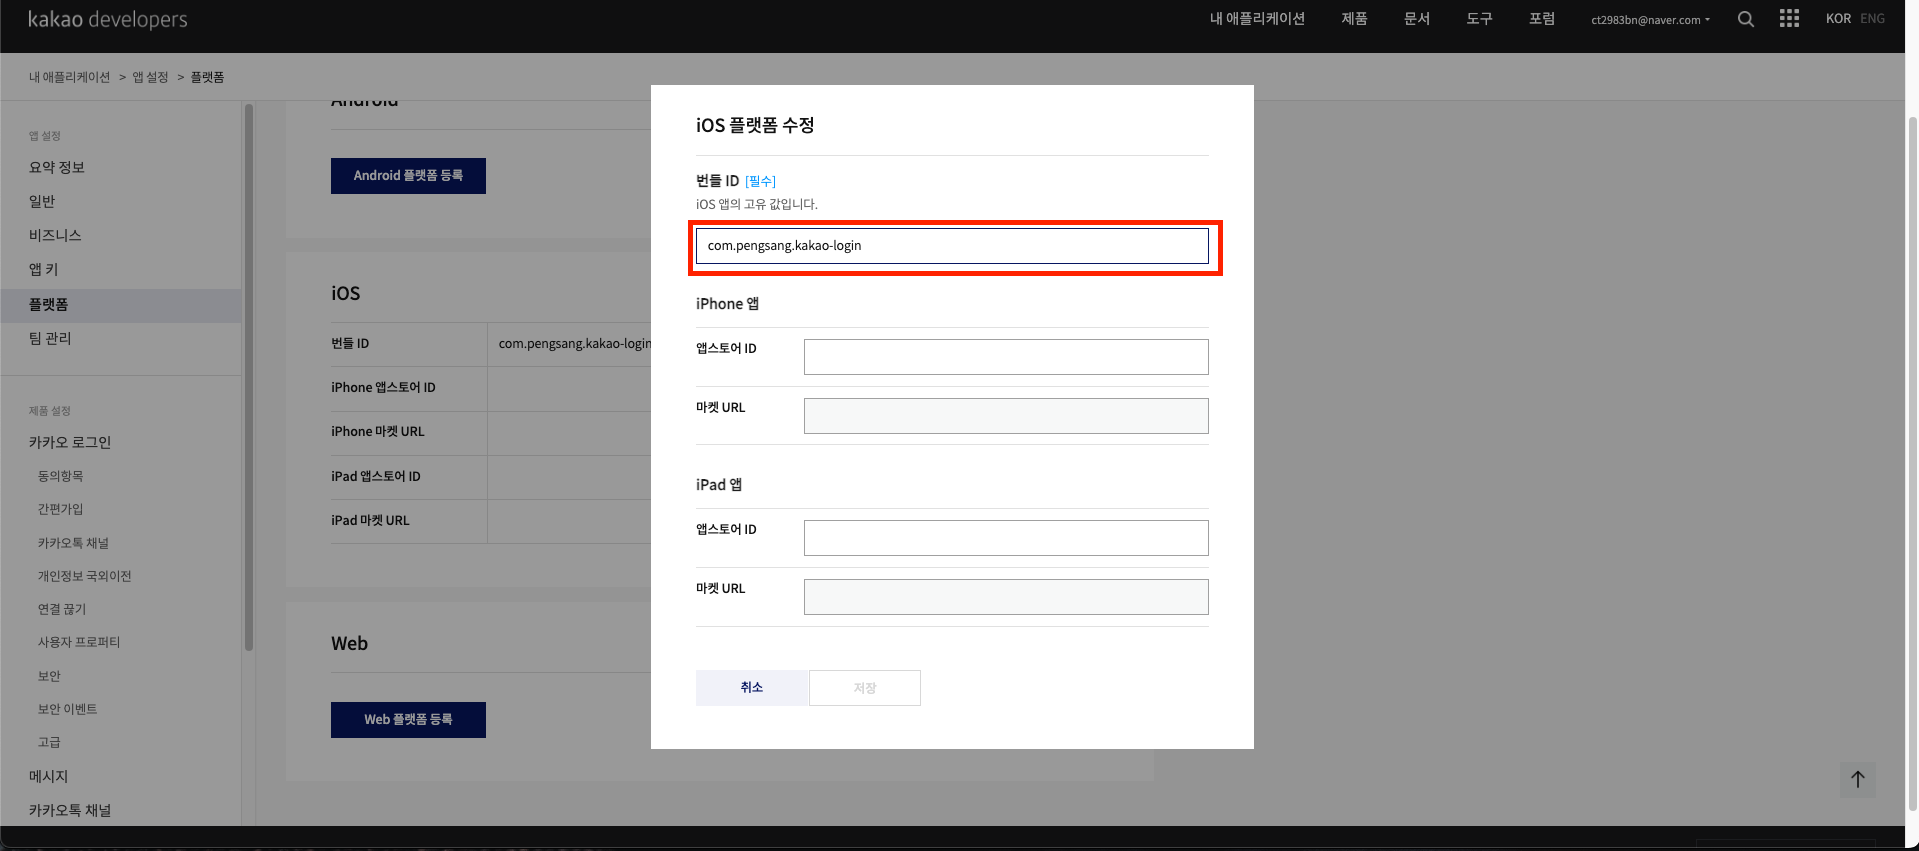Screen dimensions: 1919x851
Task: Click com.pengsang.kakao-login value in iOS table
Action: click(x=574, y=344)
